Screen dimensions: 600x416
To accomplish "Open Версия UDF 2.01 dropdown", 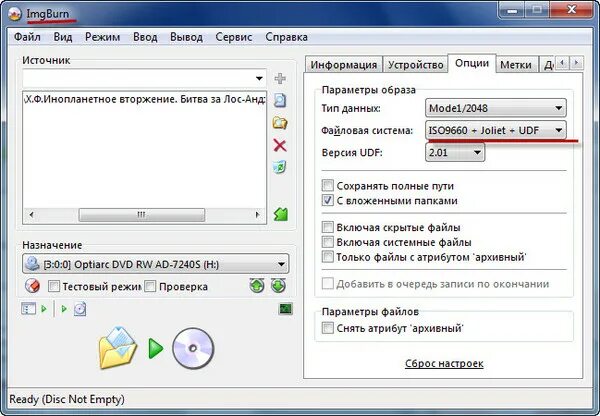I will (455, 152).
